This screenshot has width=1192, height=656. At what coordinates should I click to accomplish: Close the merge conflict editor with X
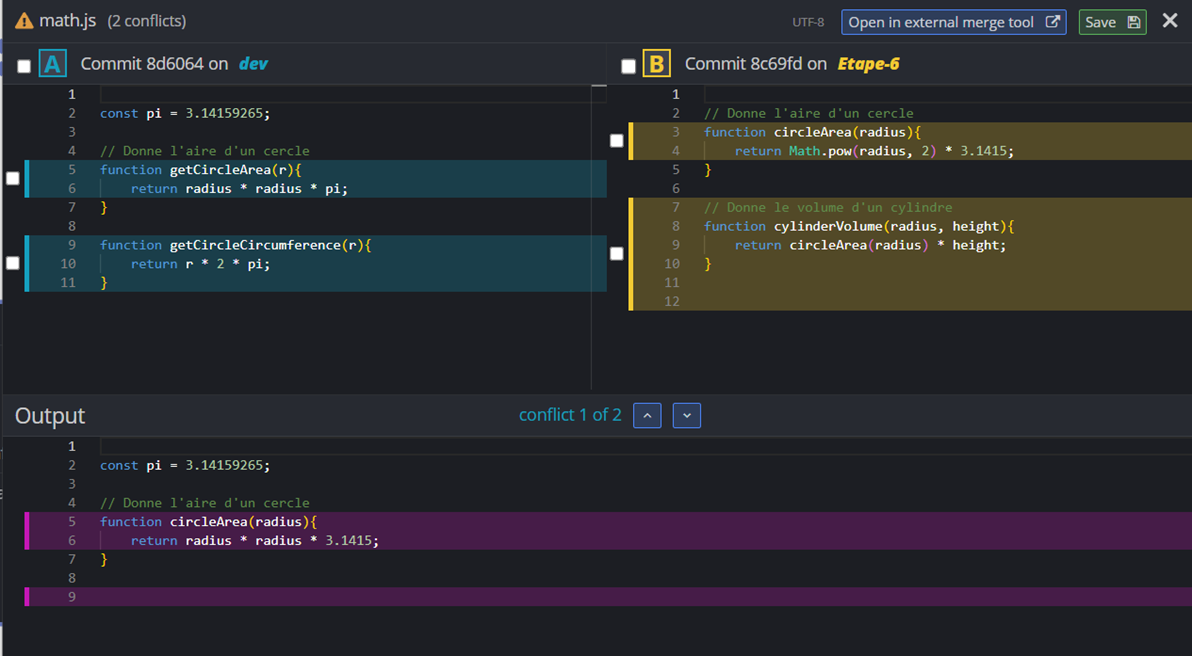click(x=1170, y=21)
